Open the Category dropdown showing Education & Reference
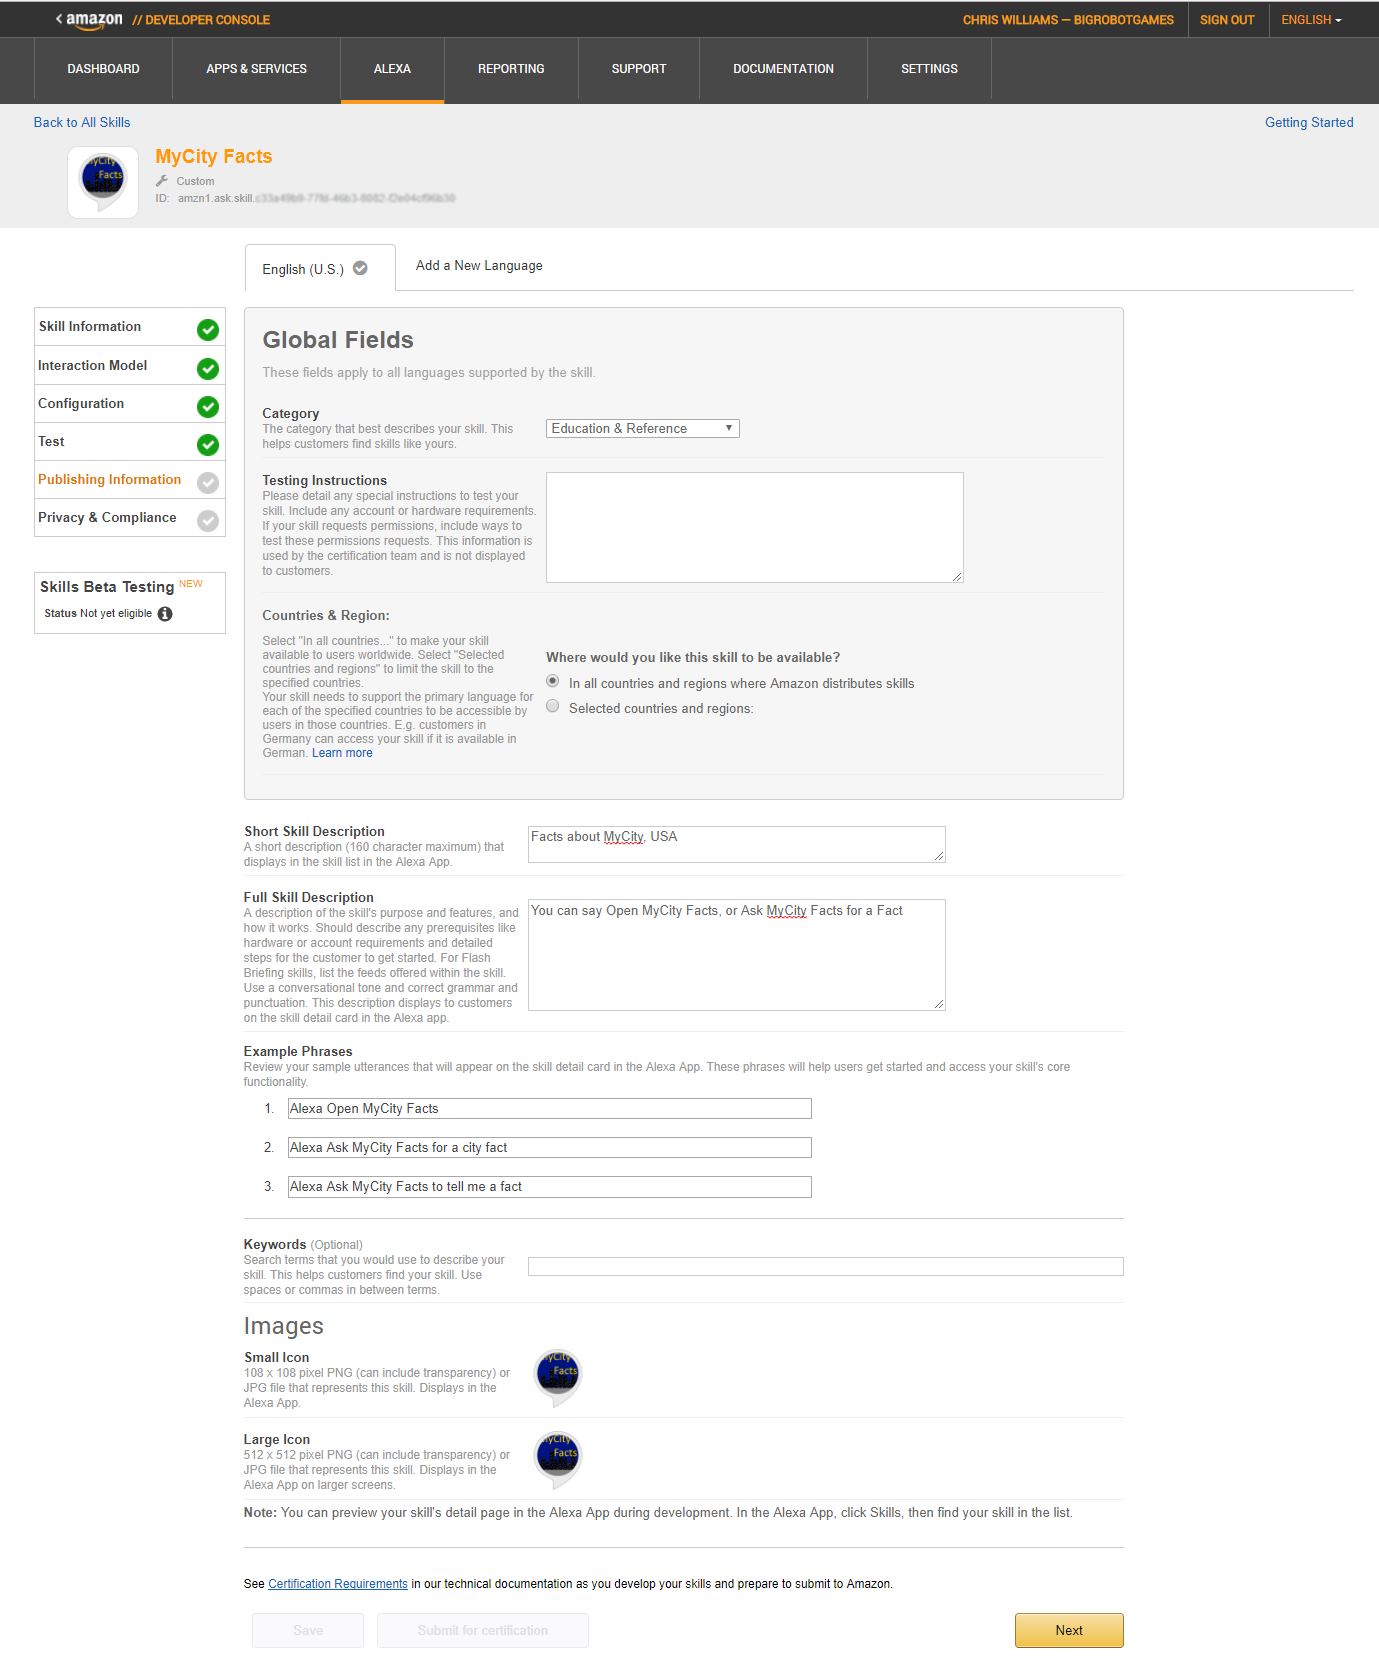1379x1663 pixels. click(643, 428)
